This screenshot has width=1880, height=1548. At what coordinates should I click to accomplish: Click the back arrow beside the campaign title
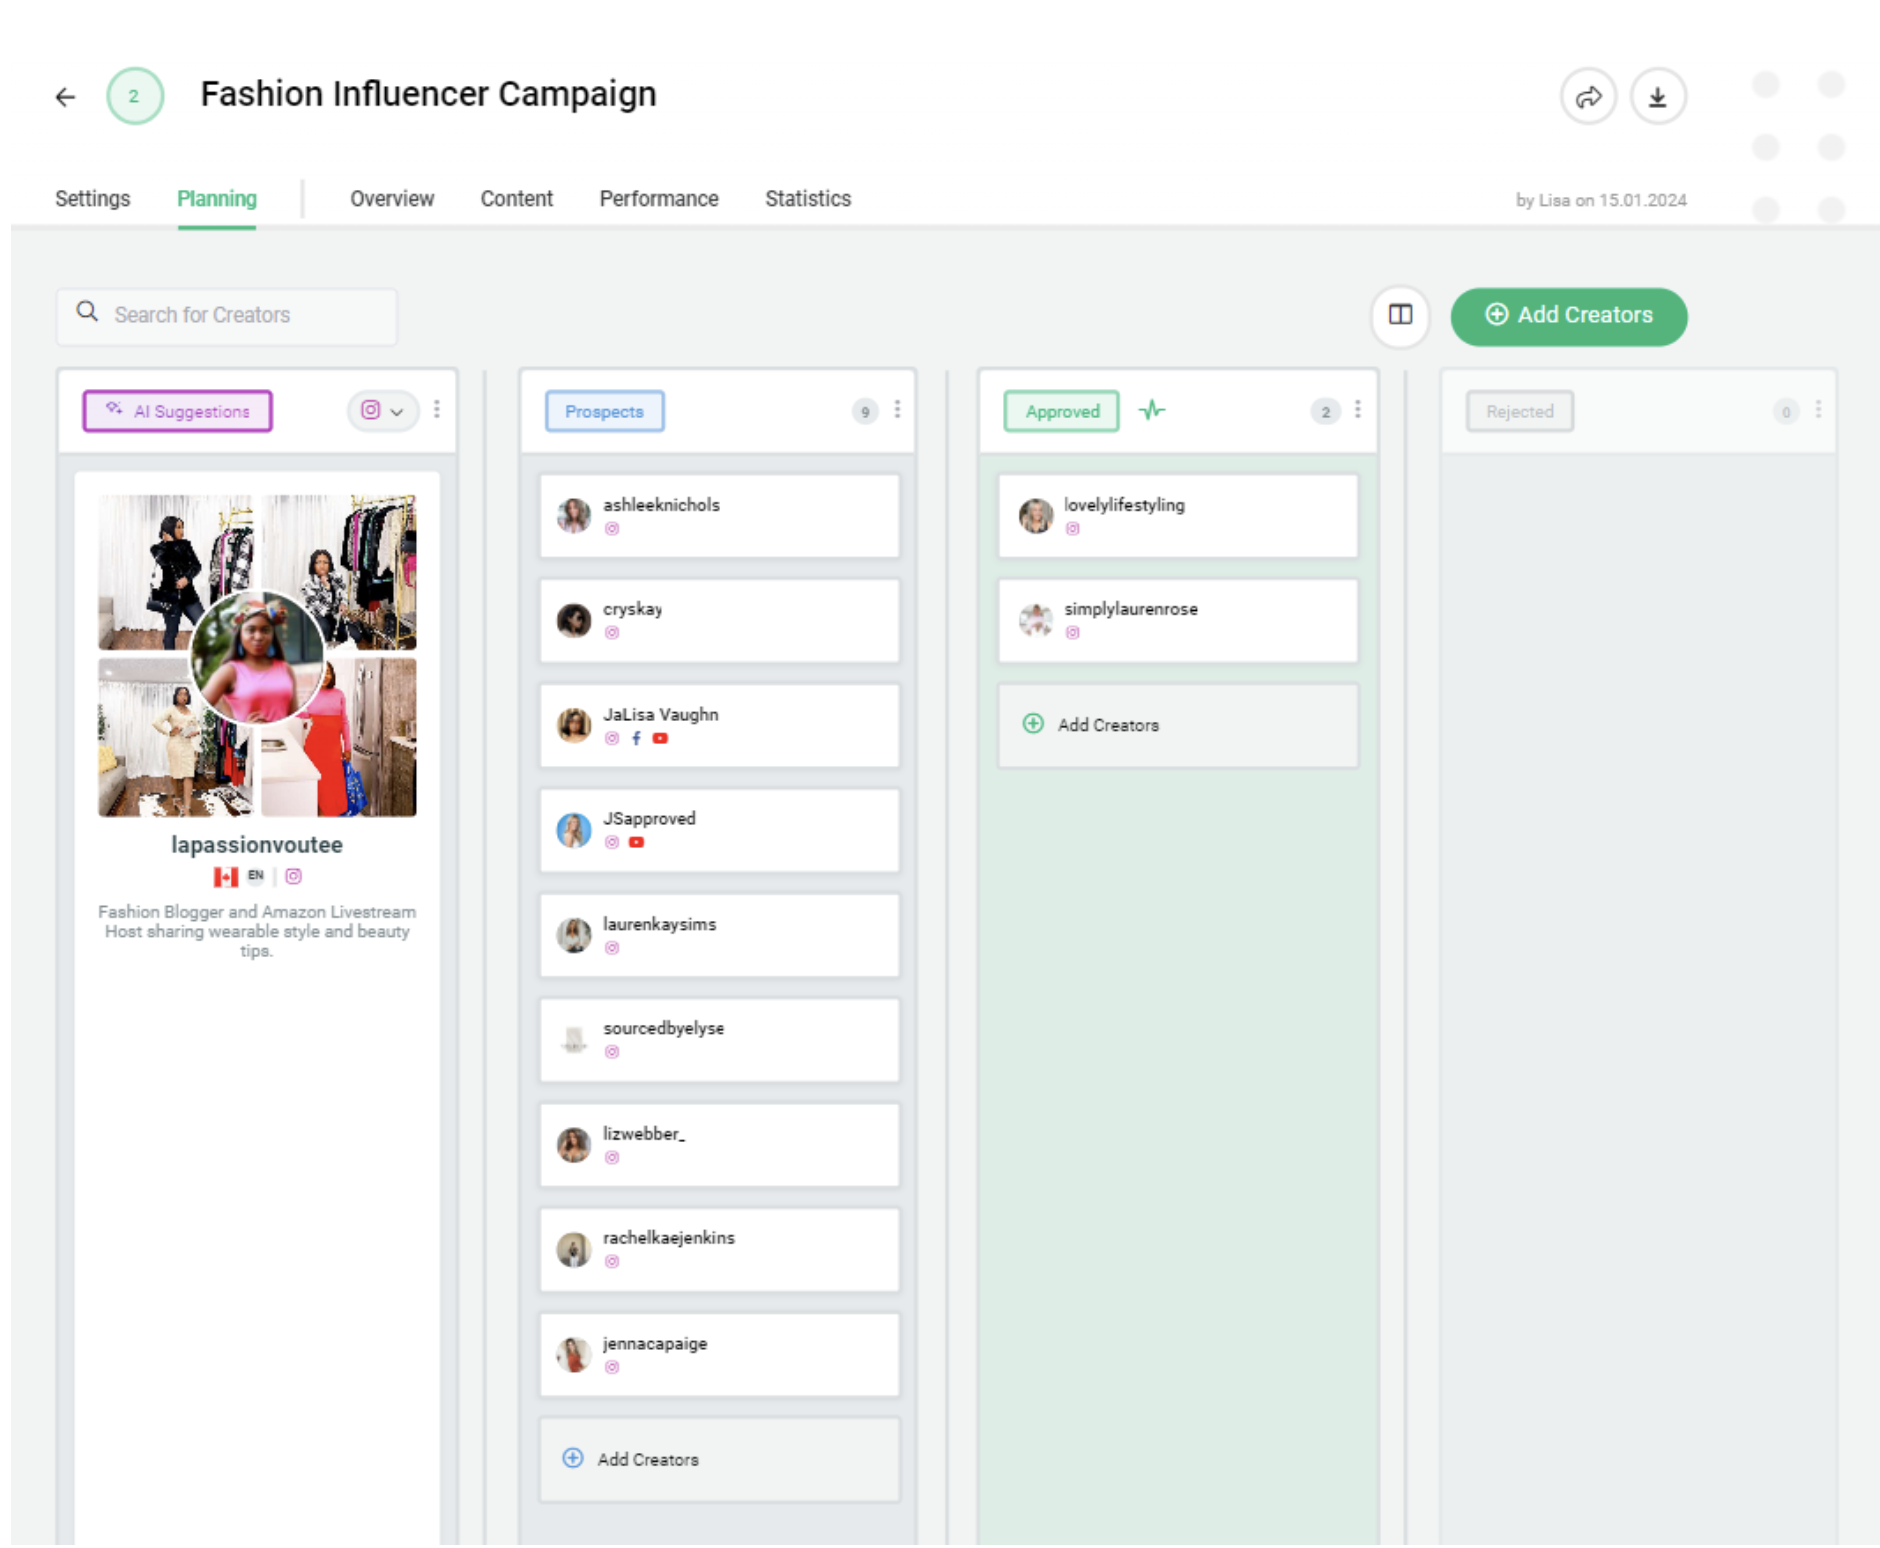pyautogui.click(x=64, y=96)
